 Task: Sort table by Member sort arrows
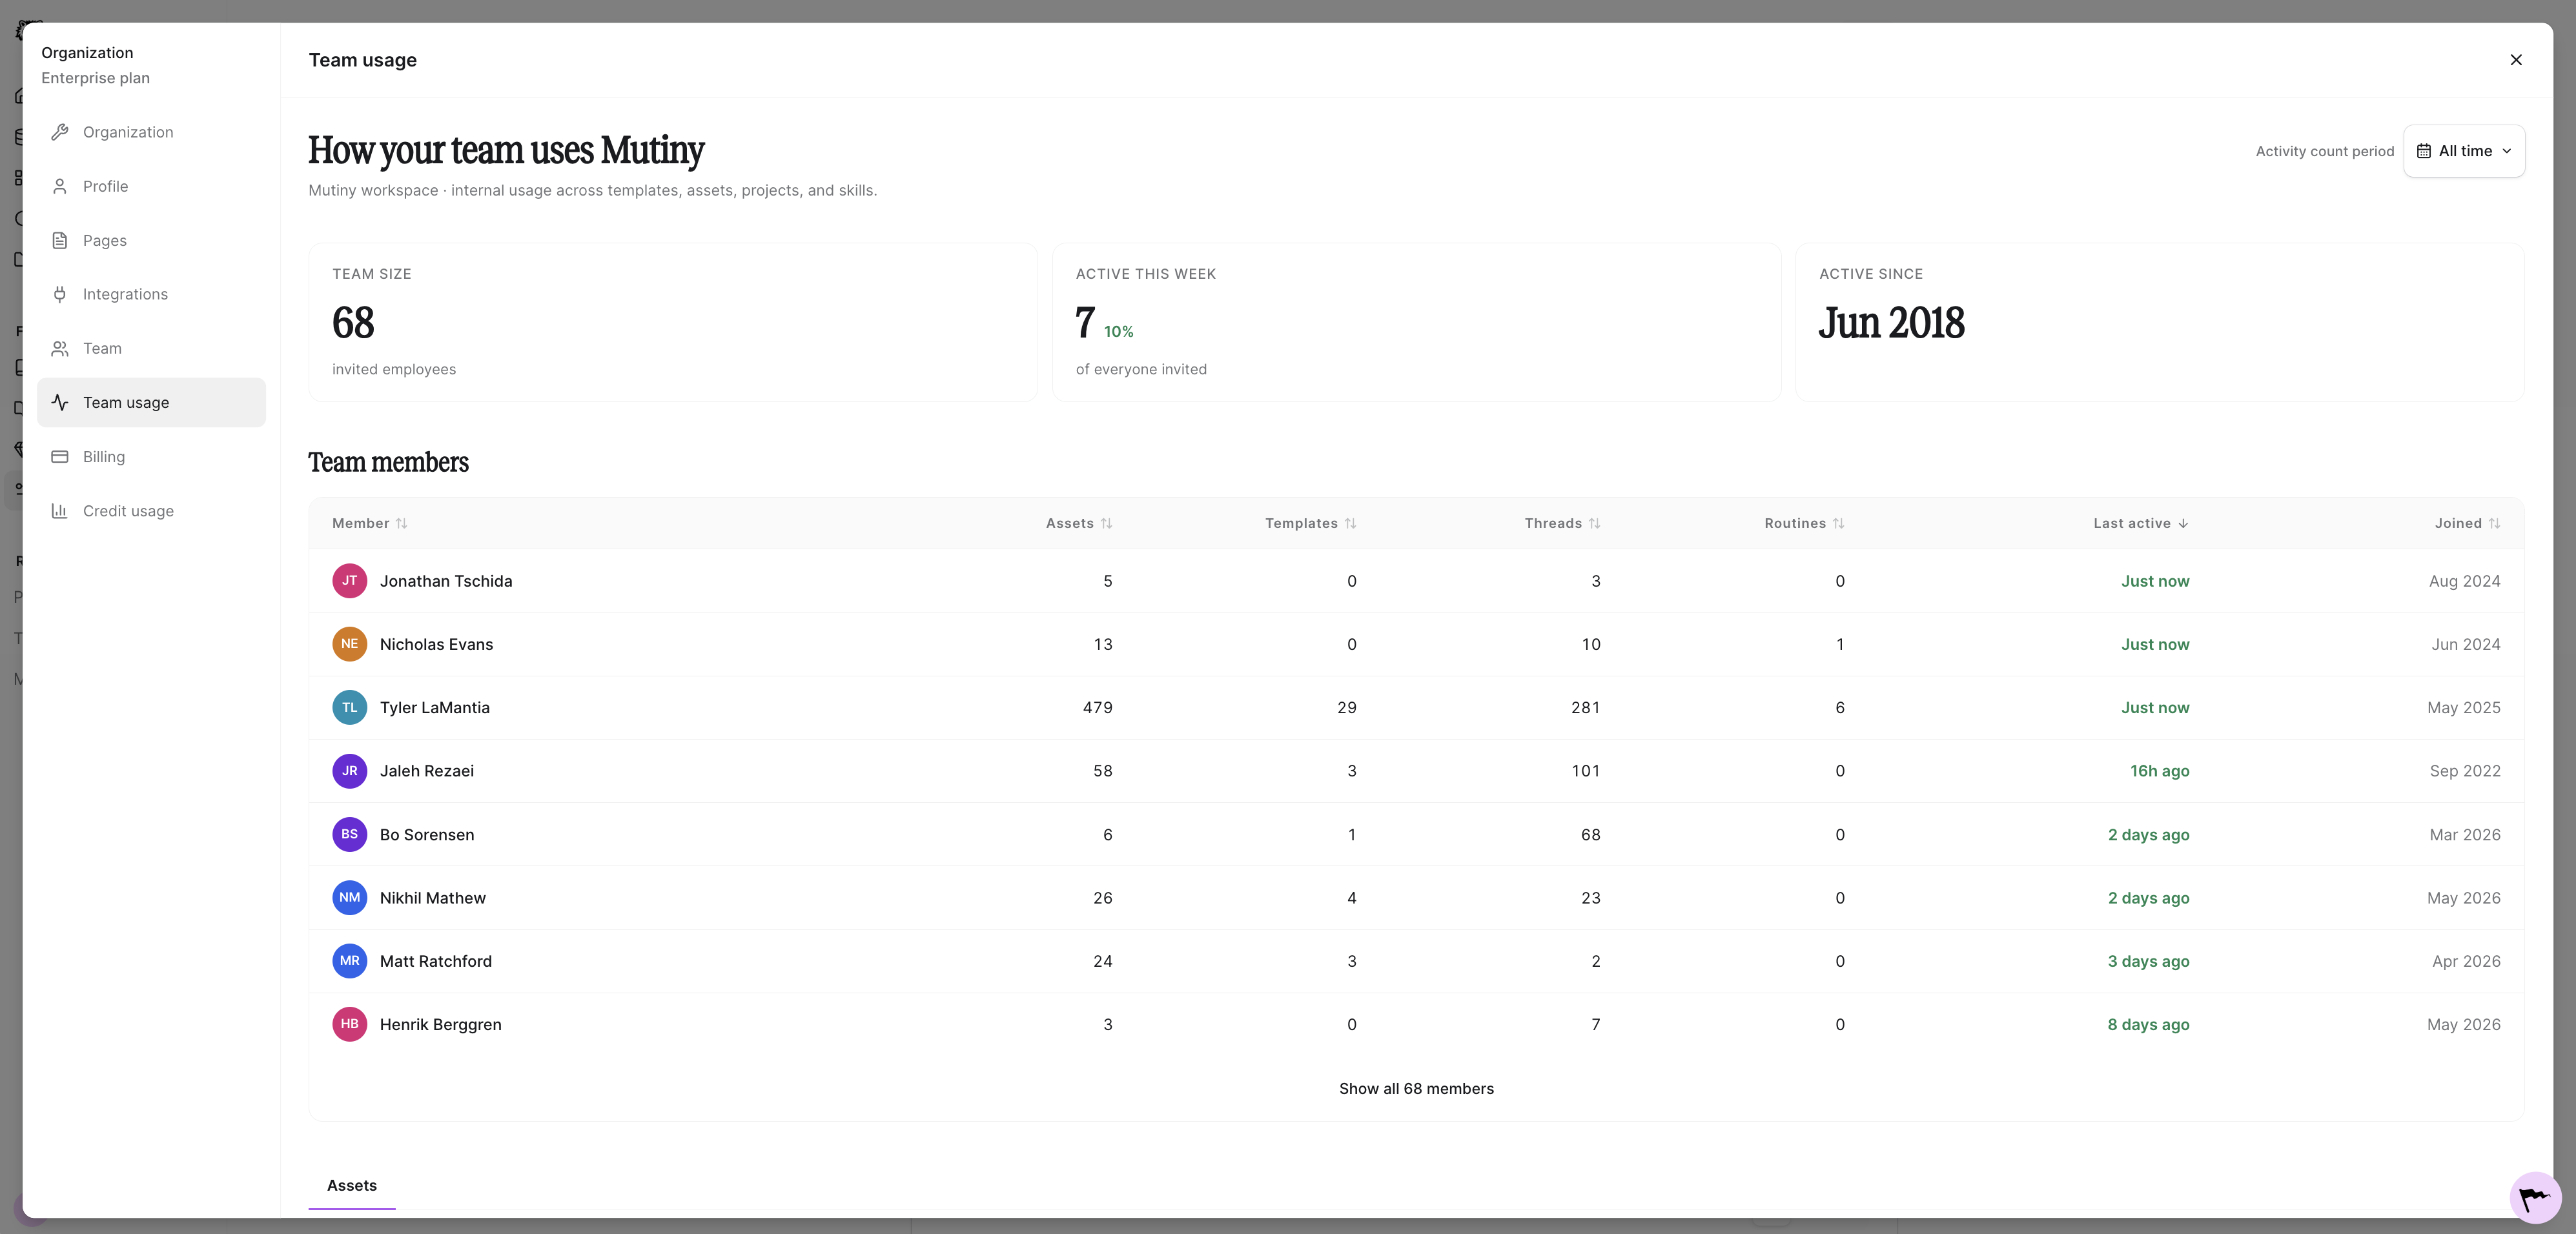point(402,523)
